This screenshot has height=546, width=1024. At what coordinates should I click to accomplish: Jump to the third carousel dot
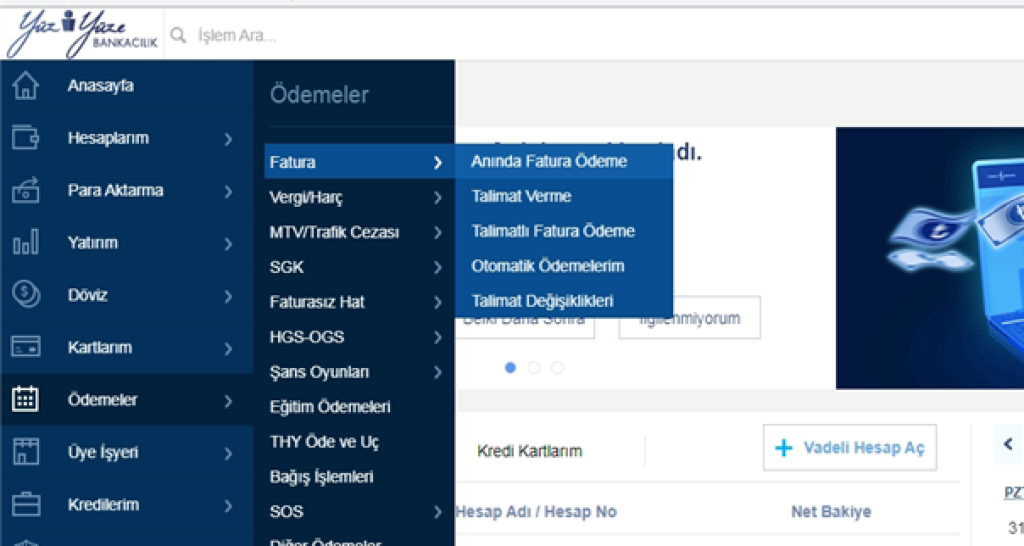[557, 368]
